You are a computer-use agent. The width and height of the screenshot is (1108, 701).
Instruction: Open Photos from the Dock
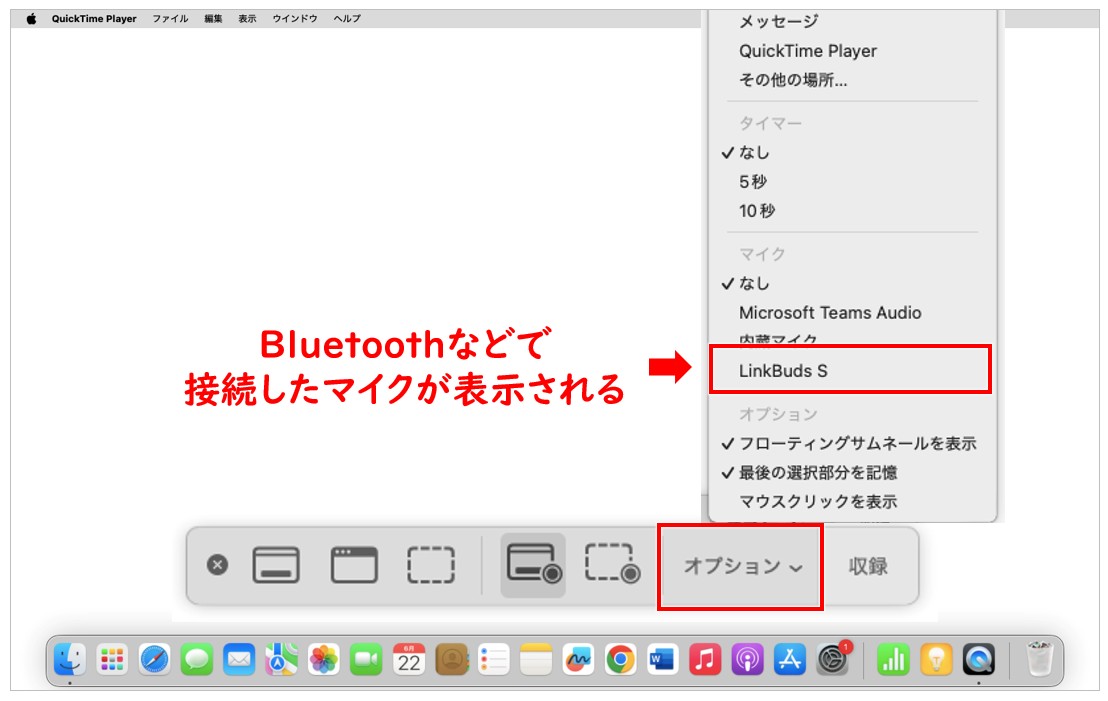(x=324, y=660)
